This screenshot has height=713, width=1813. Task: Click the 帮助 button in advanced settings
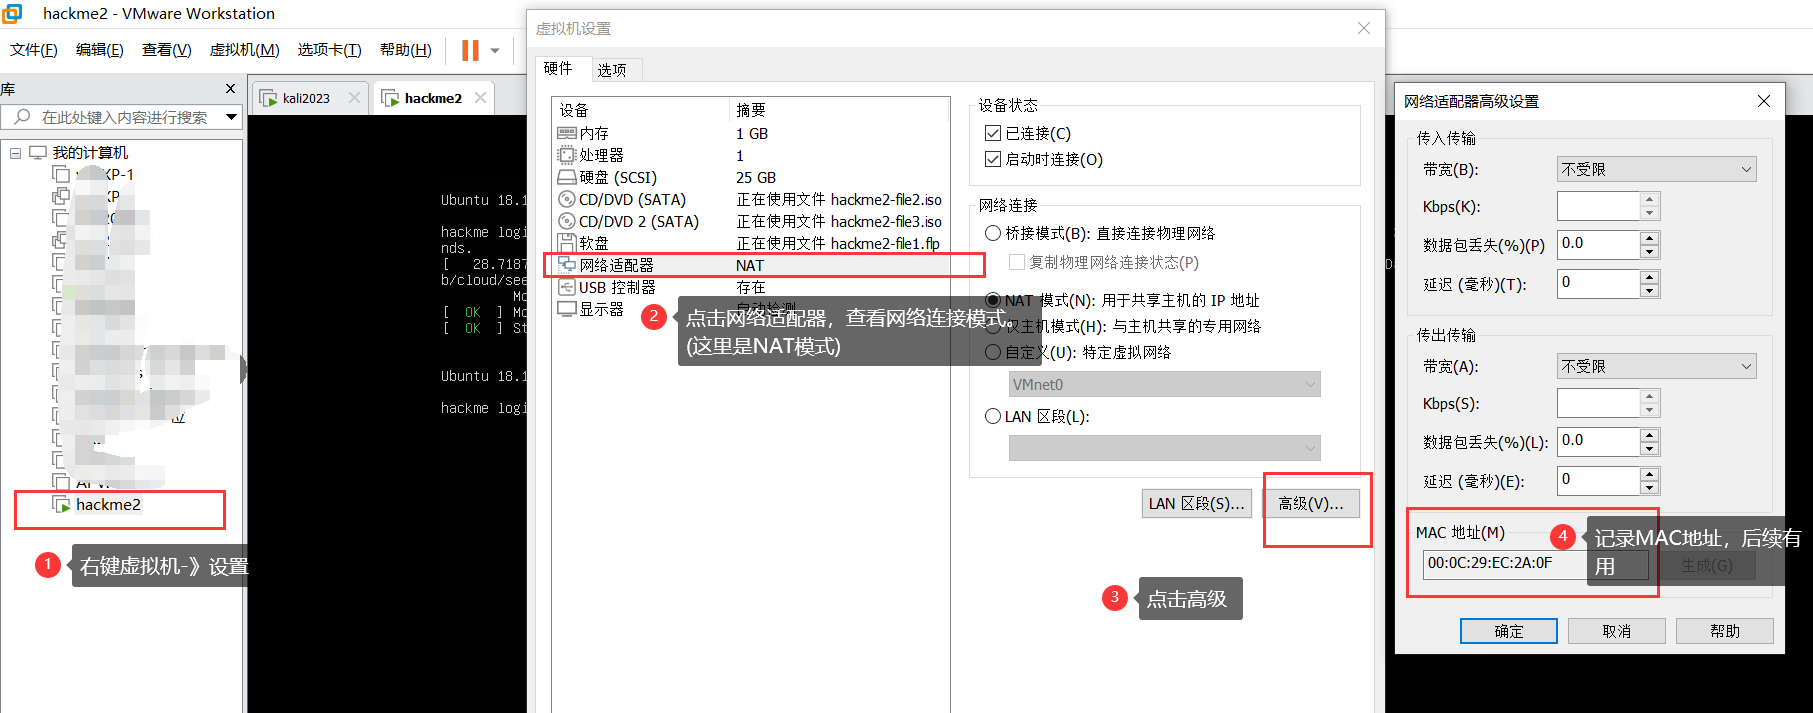pyautogui.click(x=1725, y=631)
